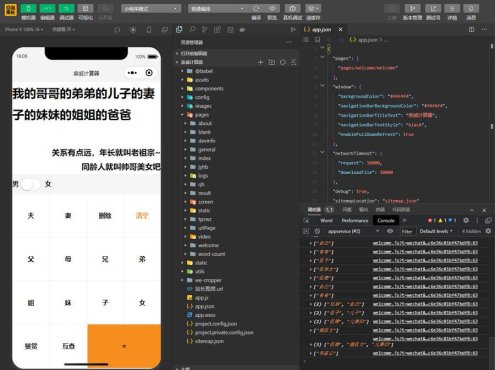Toggle the 可视化 visual panel button
The width and height of the screenshot is (495, 370).
coord(86,8)
